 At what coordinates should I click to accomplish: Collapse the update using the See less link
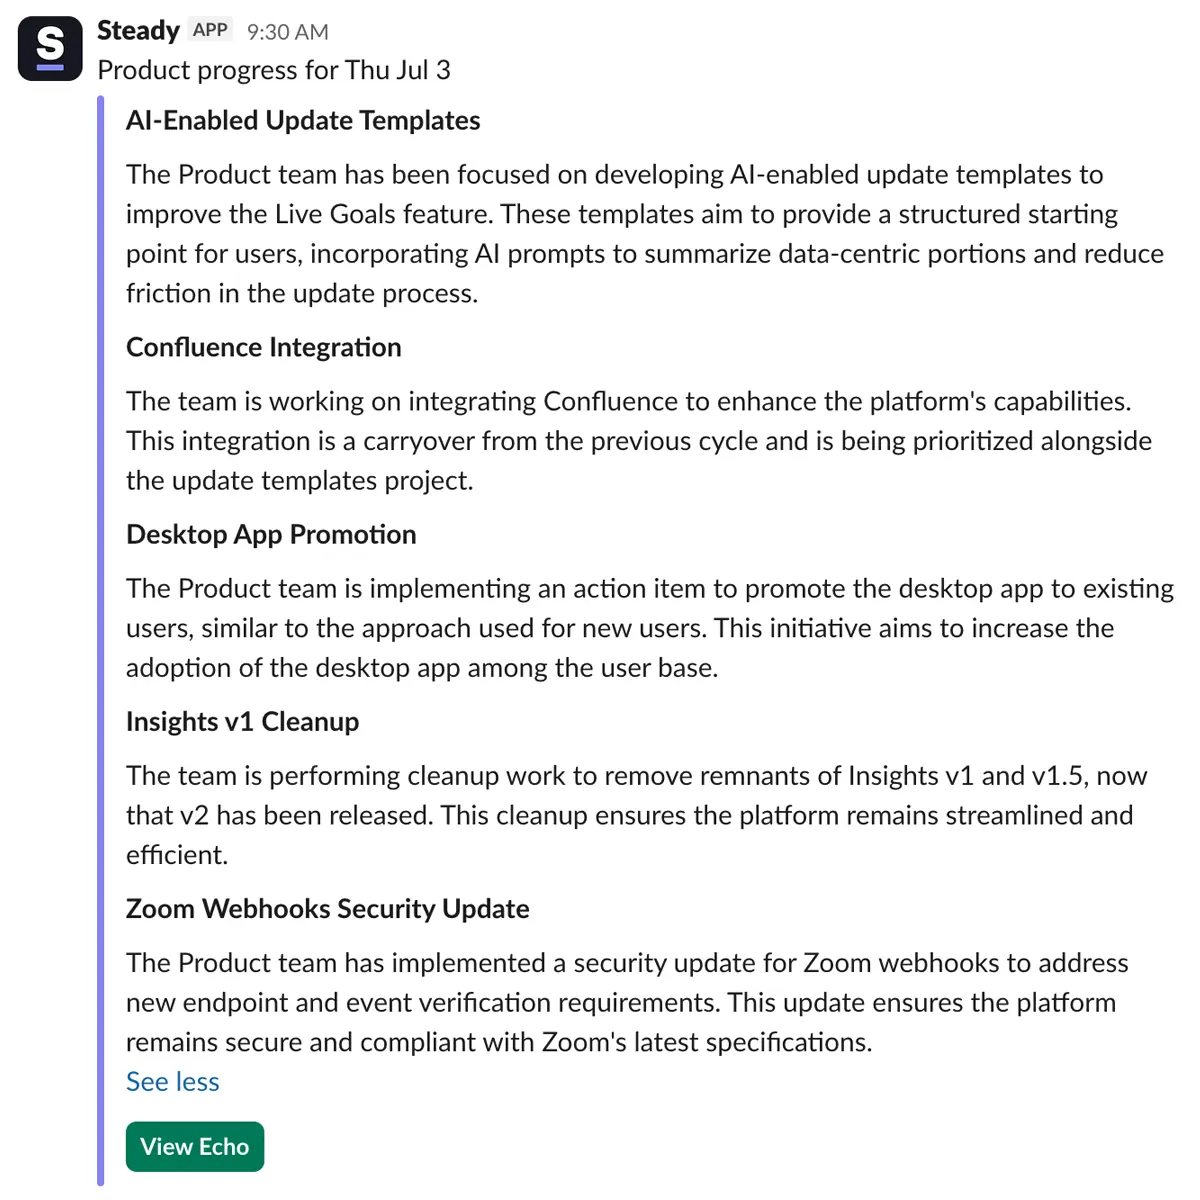click(172, 1081)
